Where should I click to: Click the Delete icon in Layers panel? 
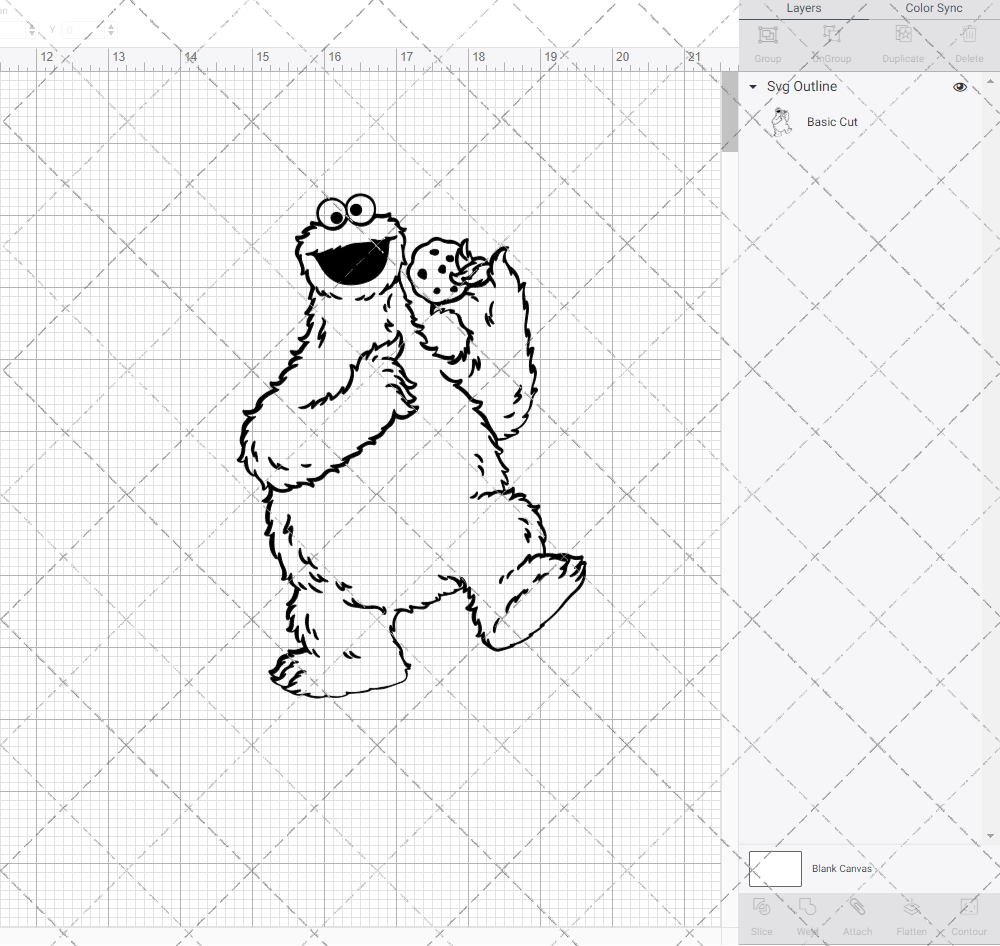[x=968, y=42]
